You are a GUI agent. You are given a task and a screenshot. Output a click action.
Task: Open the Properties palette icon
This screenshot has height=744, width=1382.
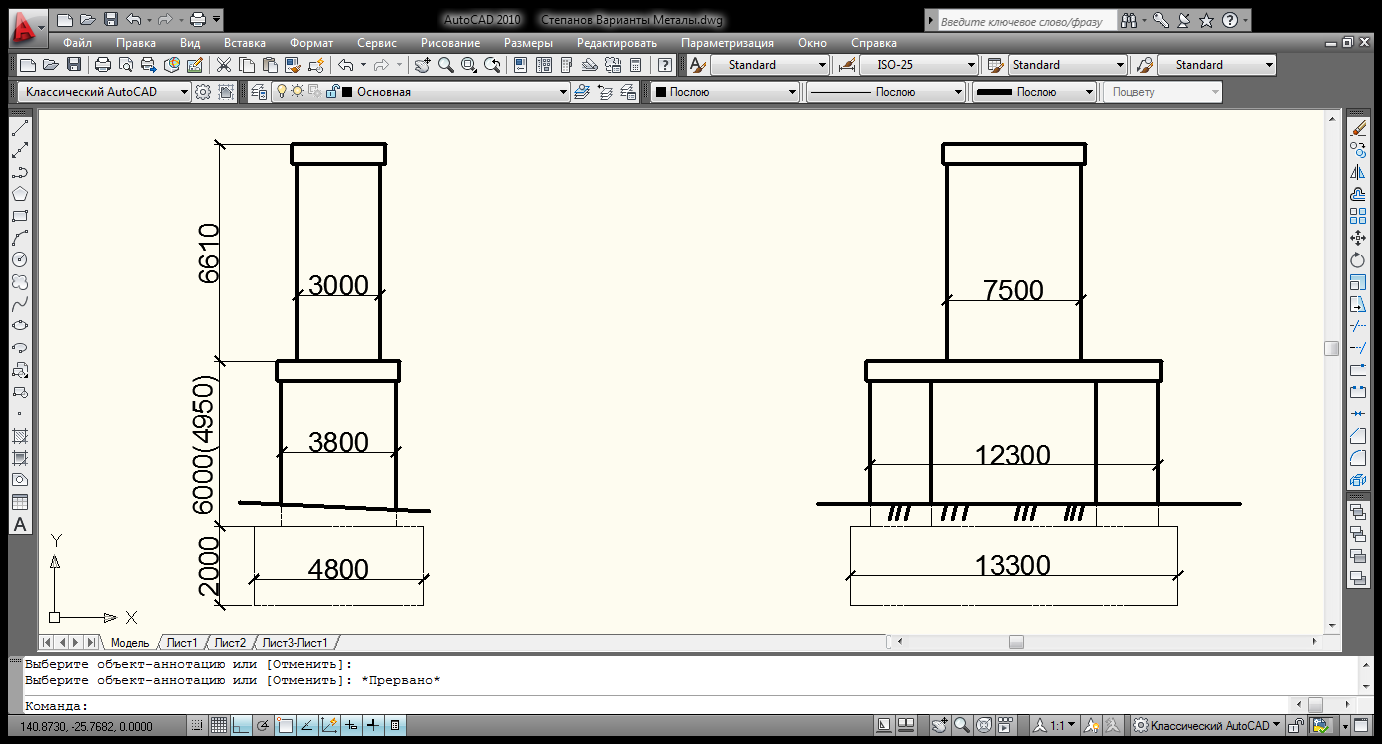(520, 65)
